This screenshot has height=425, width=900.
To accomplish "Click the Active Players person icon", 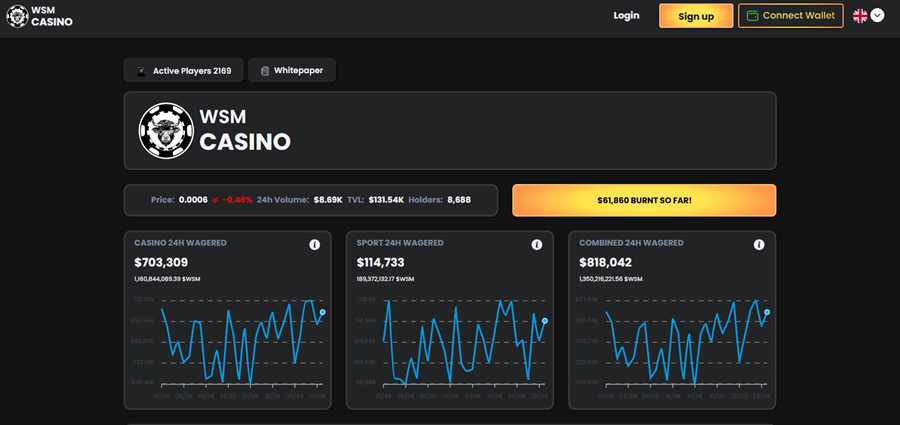I will pyautogui.click(x=141, y=71).
